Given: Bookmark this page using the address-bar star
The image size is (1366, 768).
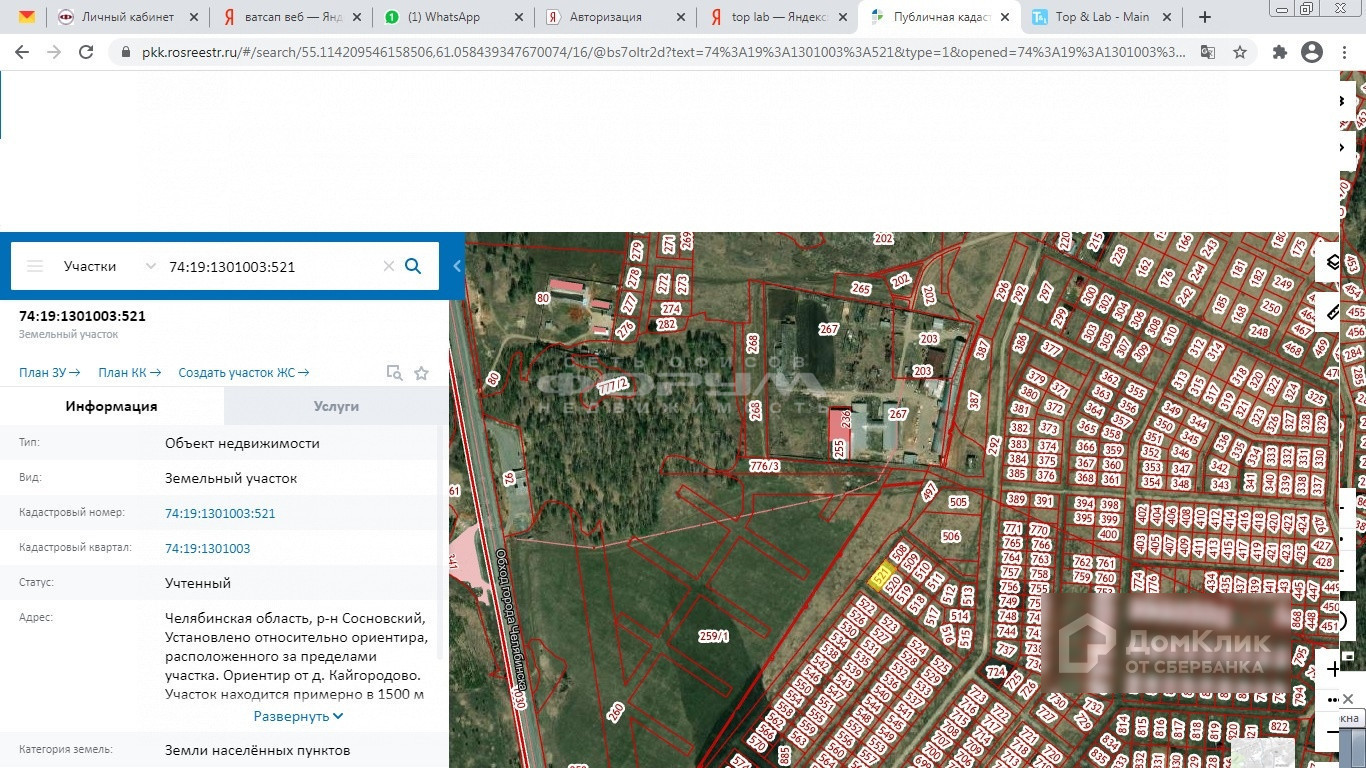Looking at the screenshot, I should point(1240,52).
